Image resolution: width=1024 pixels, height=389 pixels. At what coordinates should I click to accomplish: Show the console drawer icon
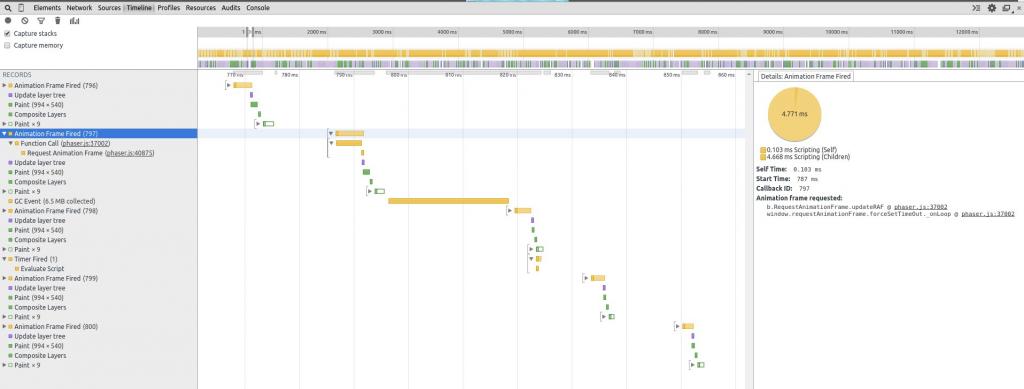tap(976, 8)
